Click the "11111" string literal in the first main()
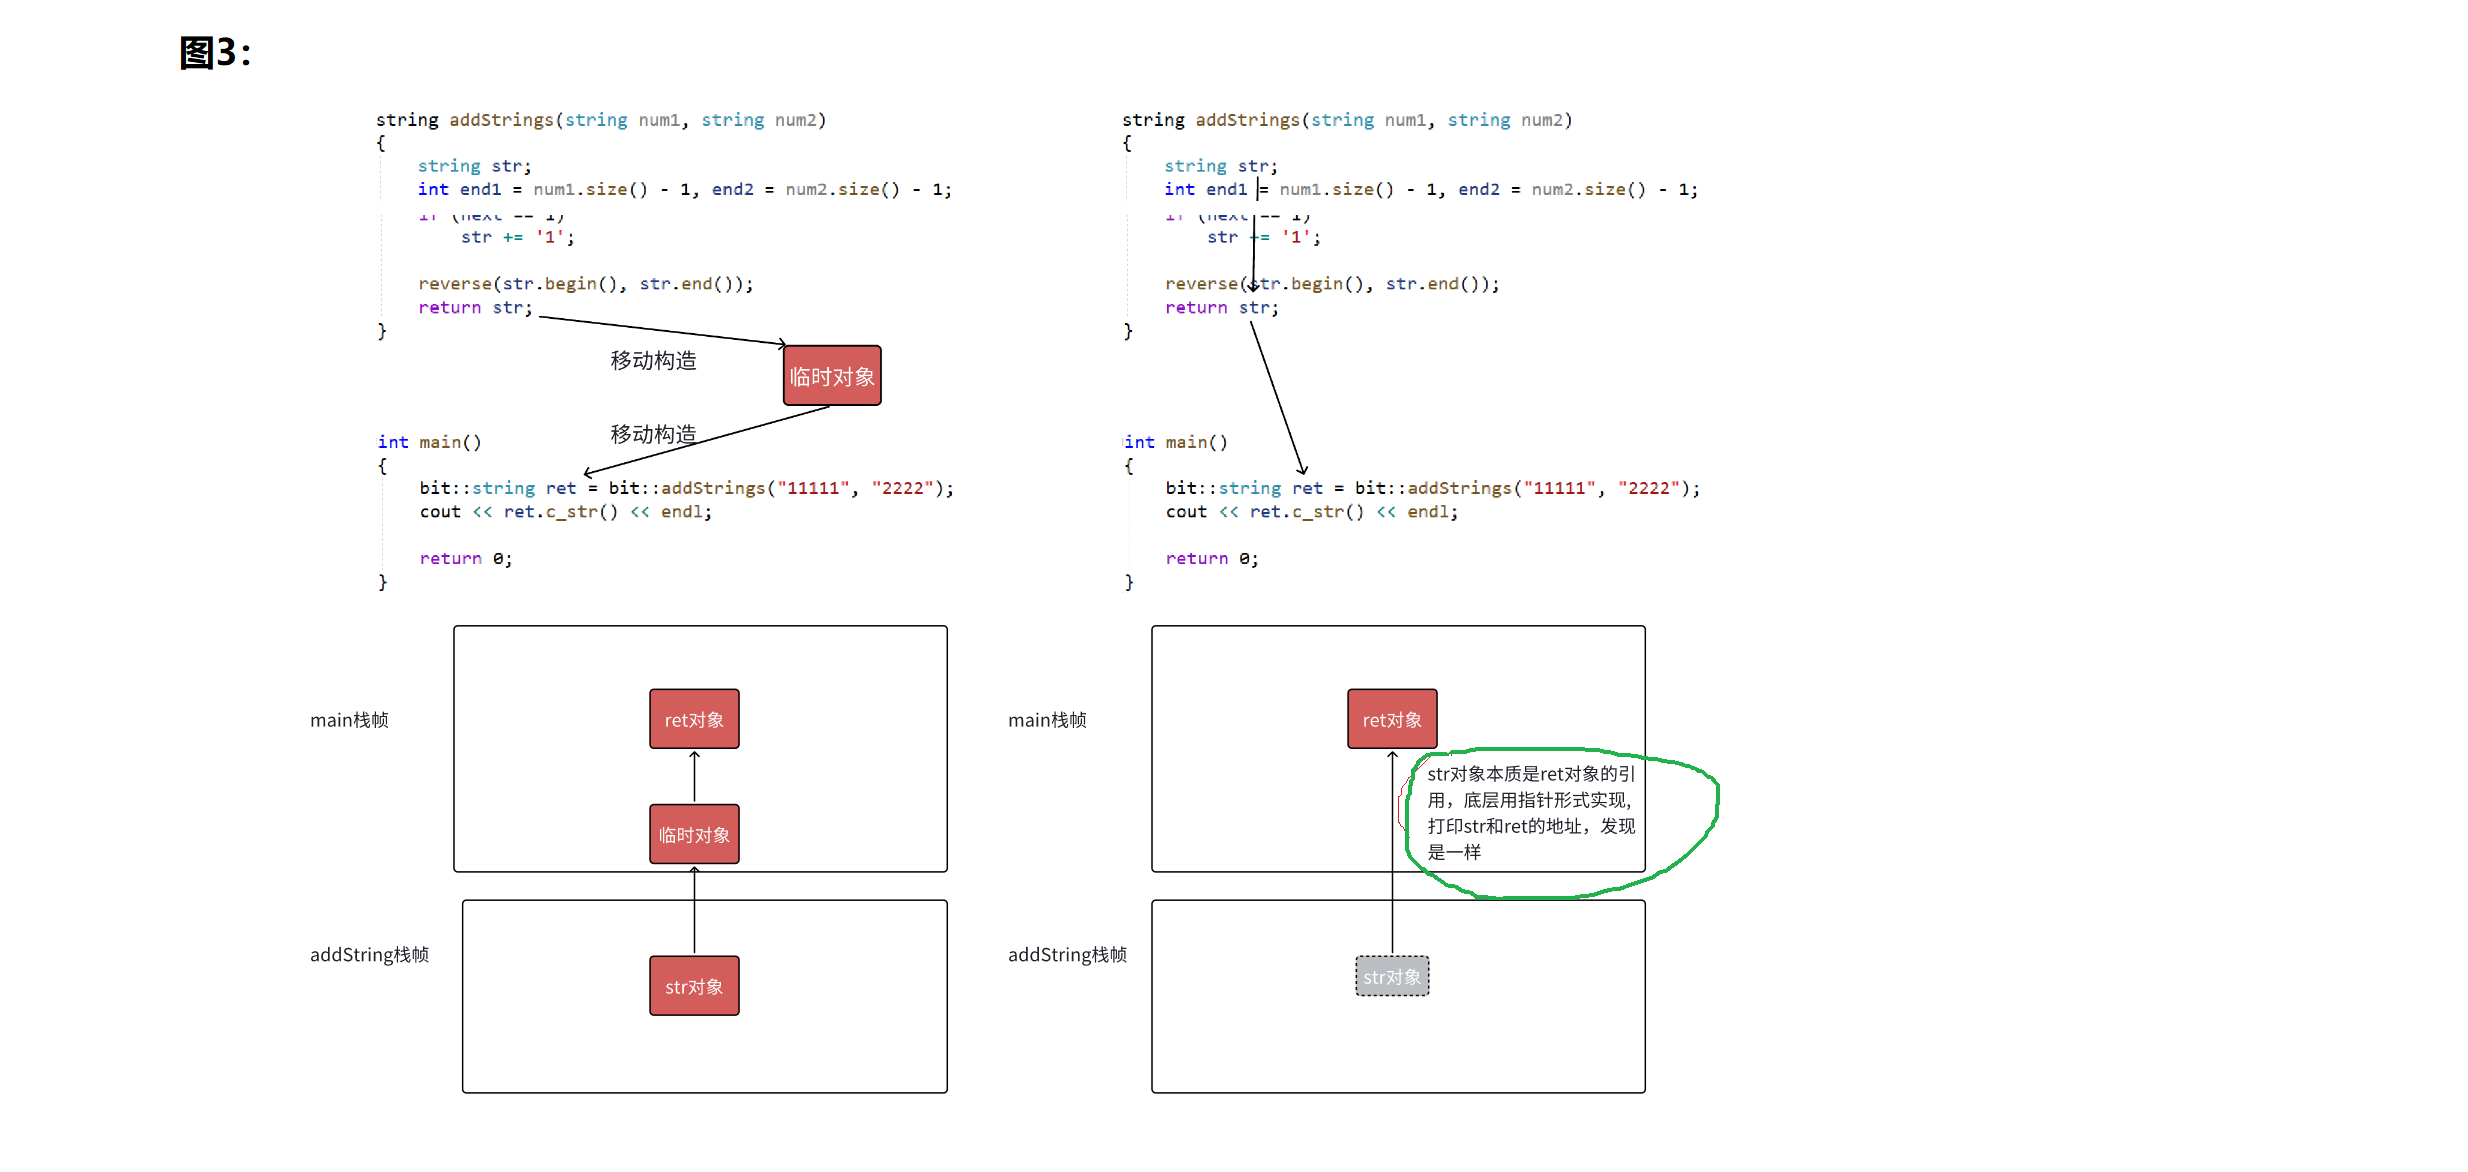The image size is (2468, 1172). click(x=813, y=488)
